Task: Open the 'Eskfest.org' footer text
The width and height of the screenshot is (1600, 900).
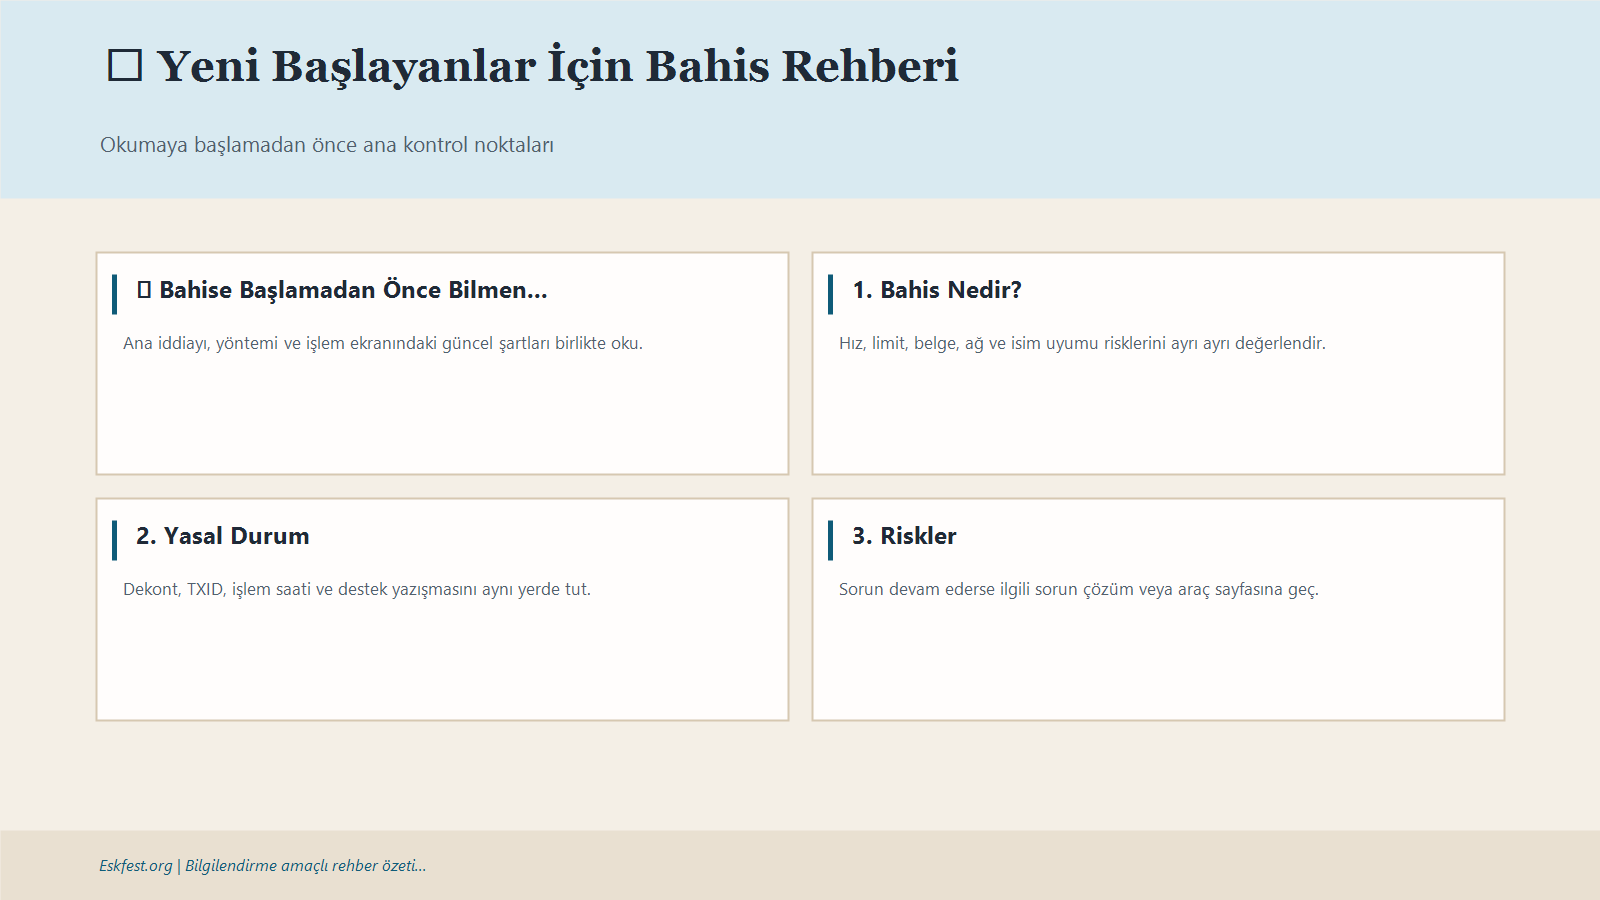Action: click(x=136, y=866)
